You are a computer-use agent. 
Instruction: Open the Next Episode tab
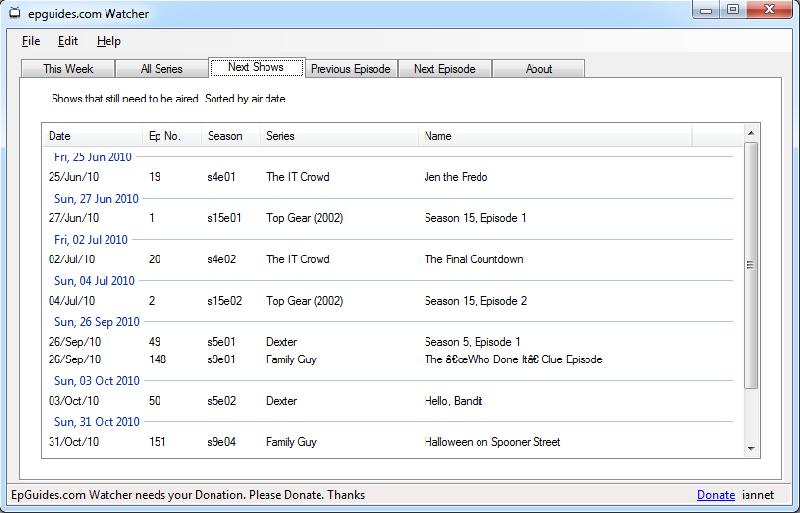pos(444,69)
